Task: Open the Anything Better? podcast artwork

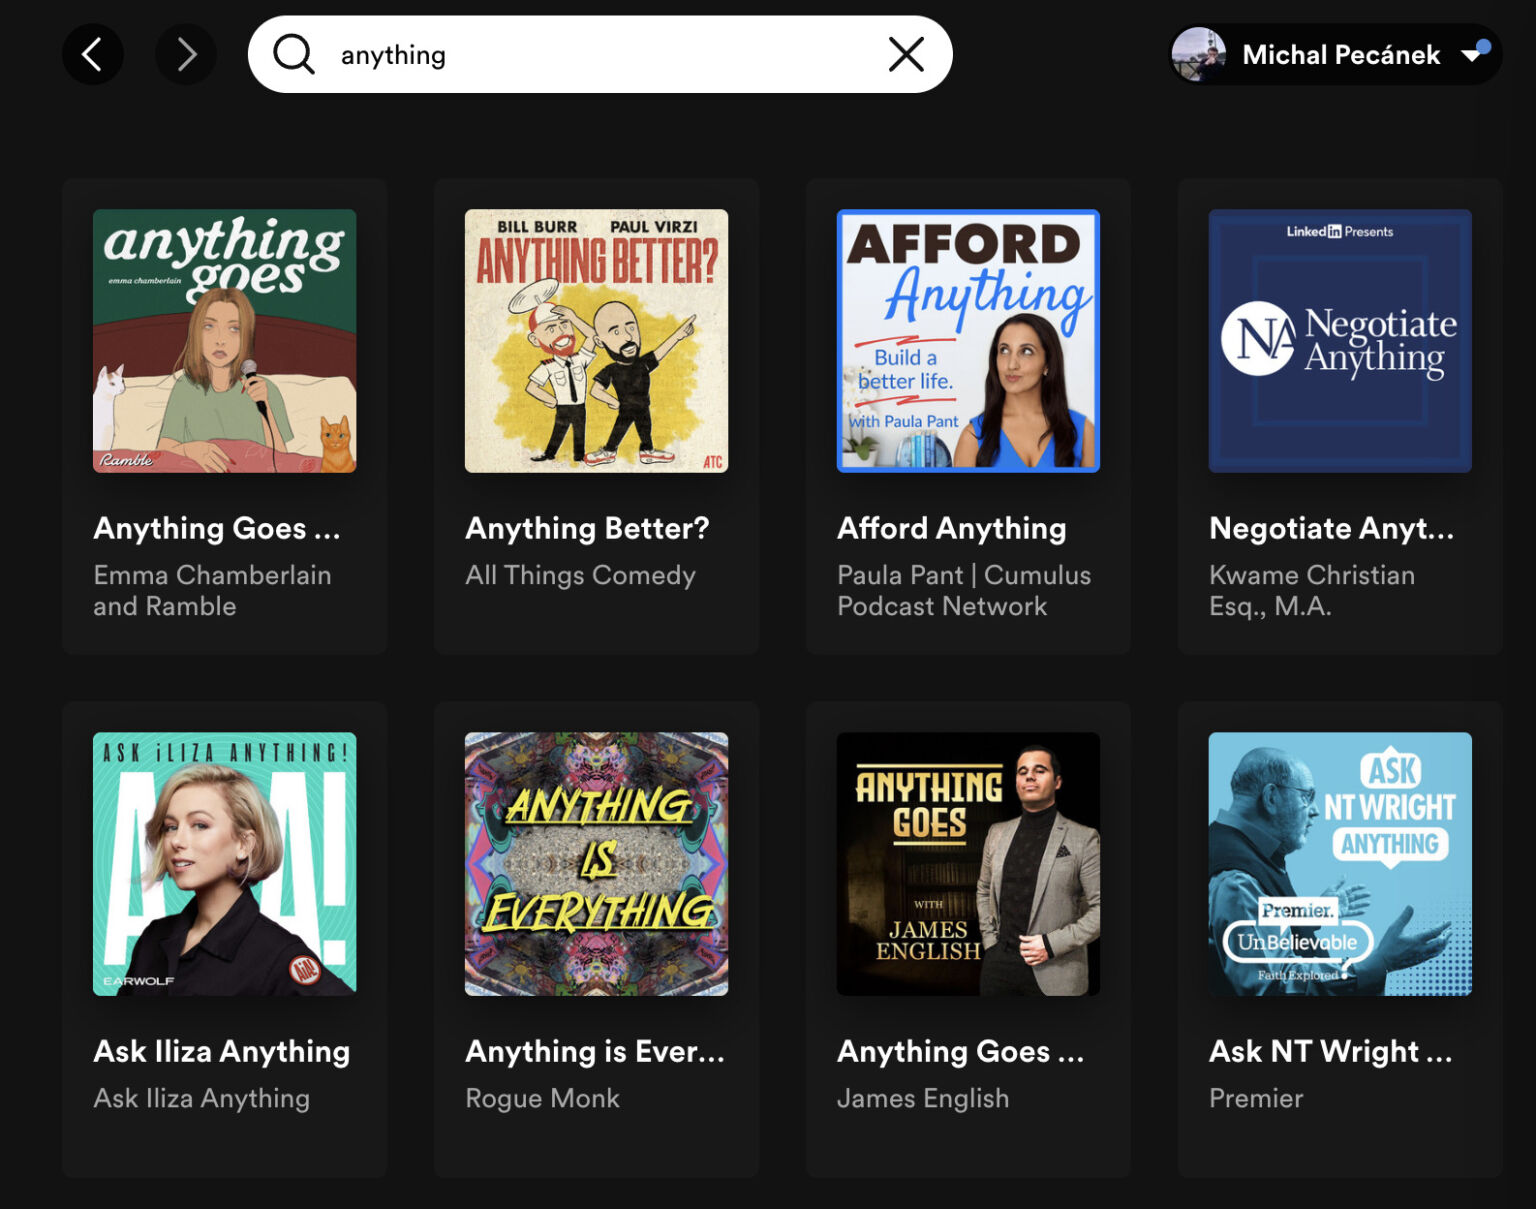Action: [596, 341]
